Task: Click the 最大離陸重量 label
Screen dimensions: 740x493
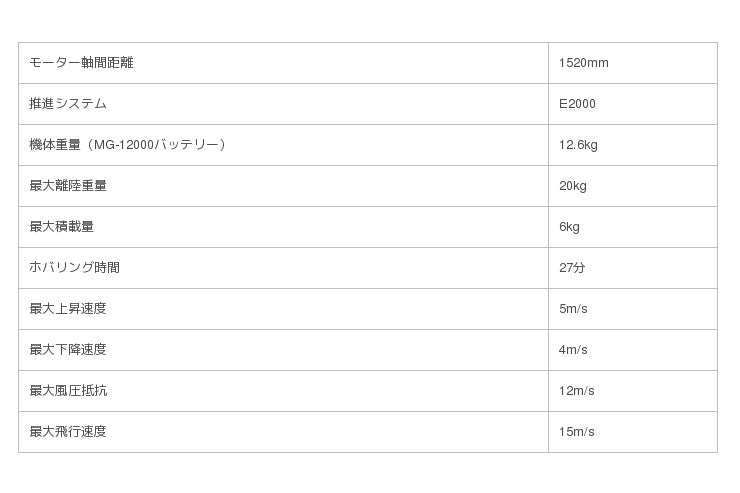Action: (x=68, y=186)
